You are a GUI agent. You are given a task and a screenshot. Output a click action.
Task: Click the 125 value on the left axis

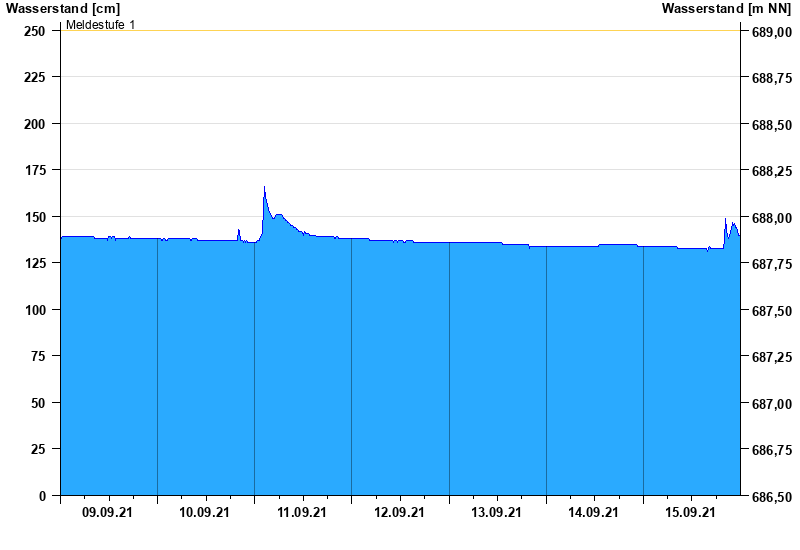(35, 263)
